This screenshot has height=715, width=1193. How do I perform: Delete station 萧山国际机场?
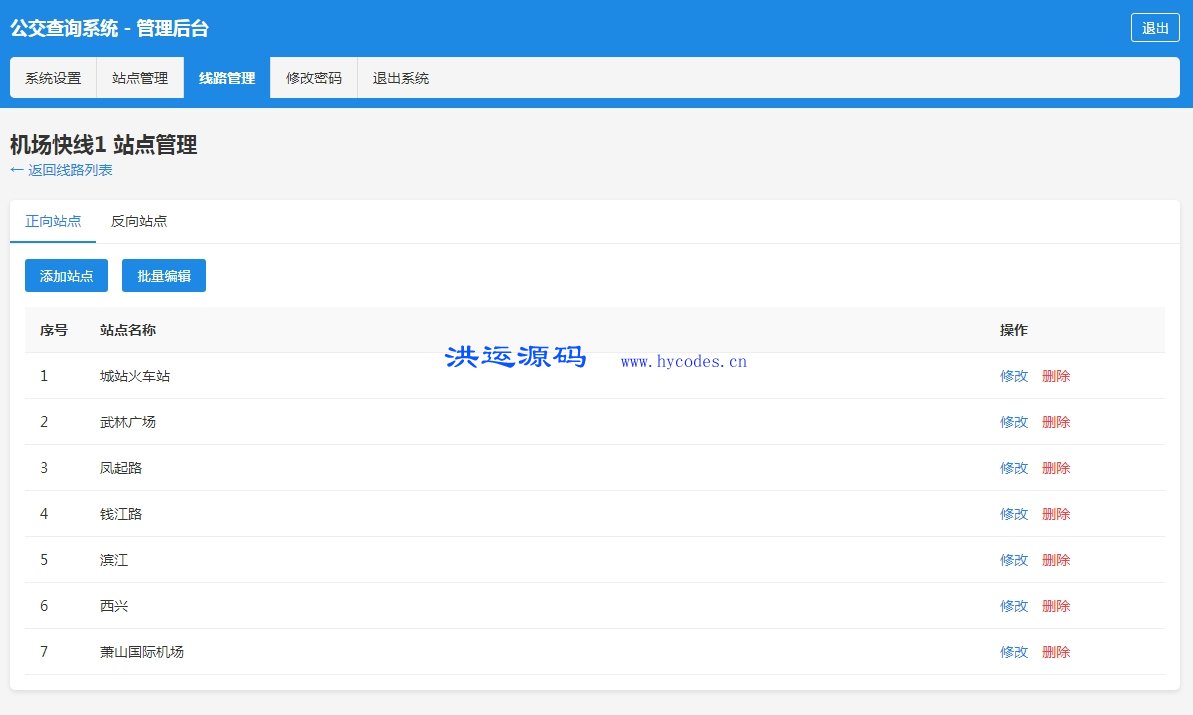coord(1055,651)
